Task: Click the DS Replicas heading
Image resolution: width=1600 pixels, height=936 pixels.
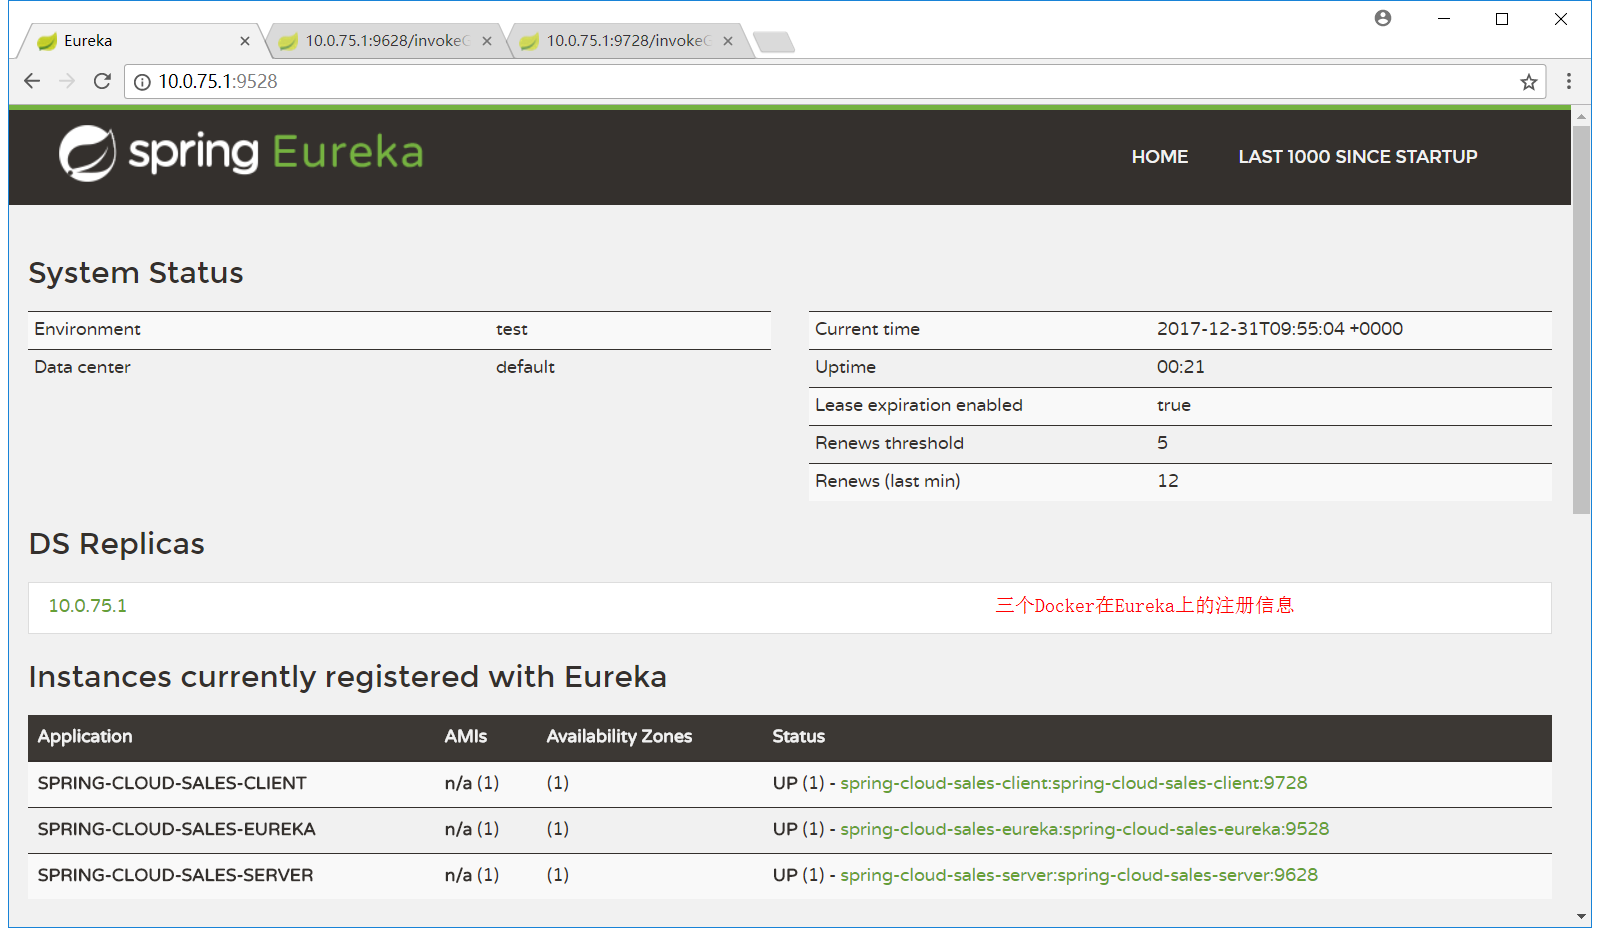Action: point(117,544)
